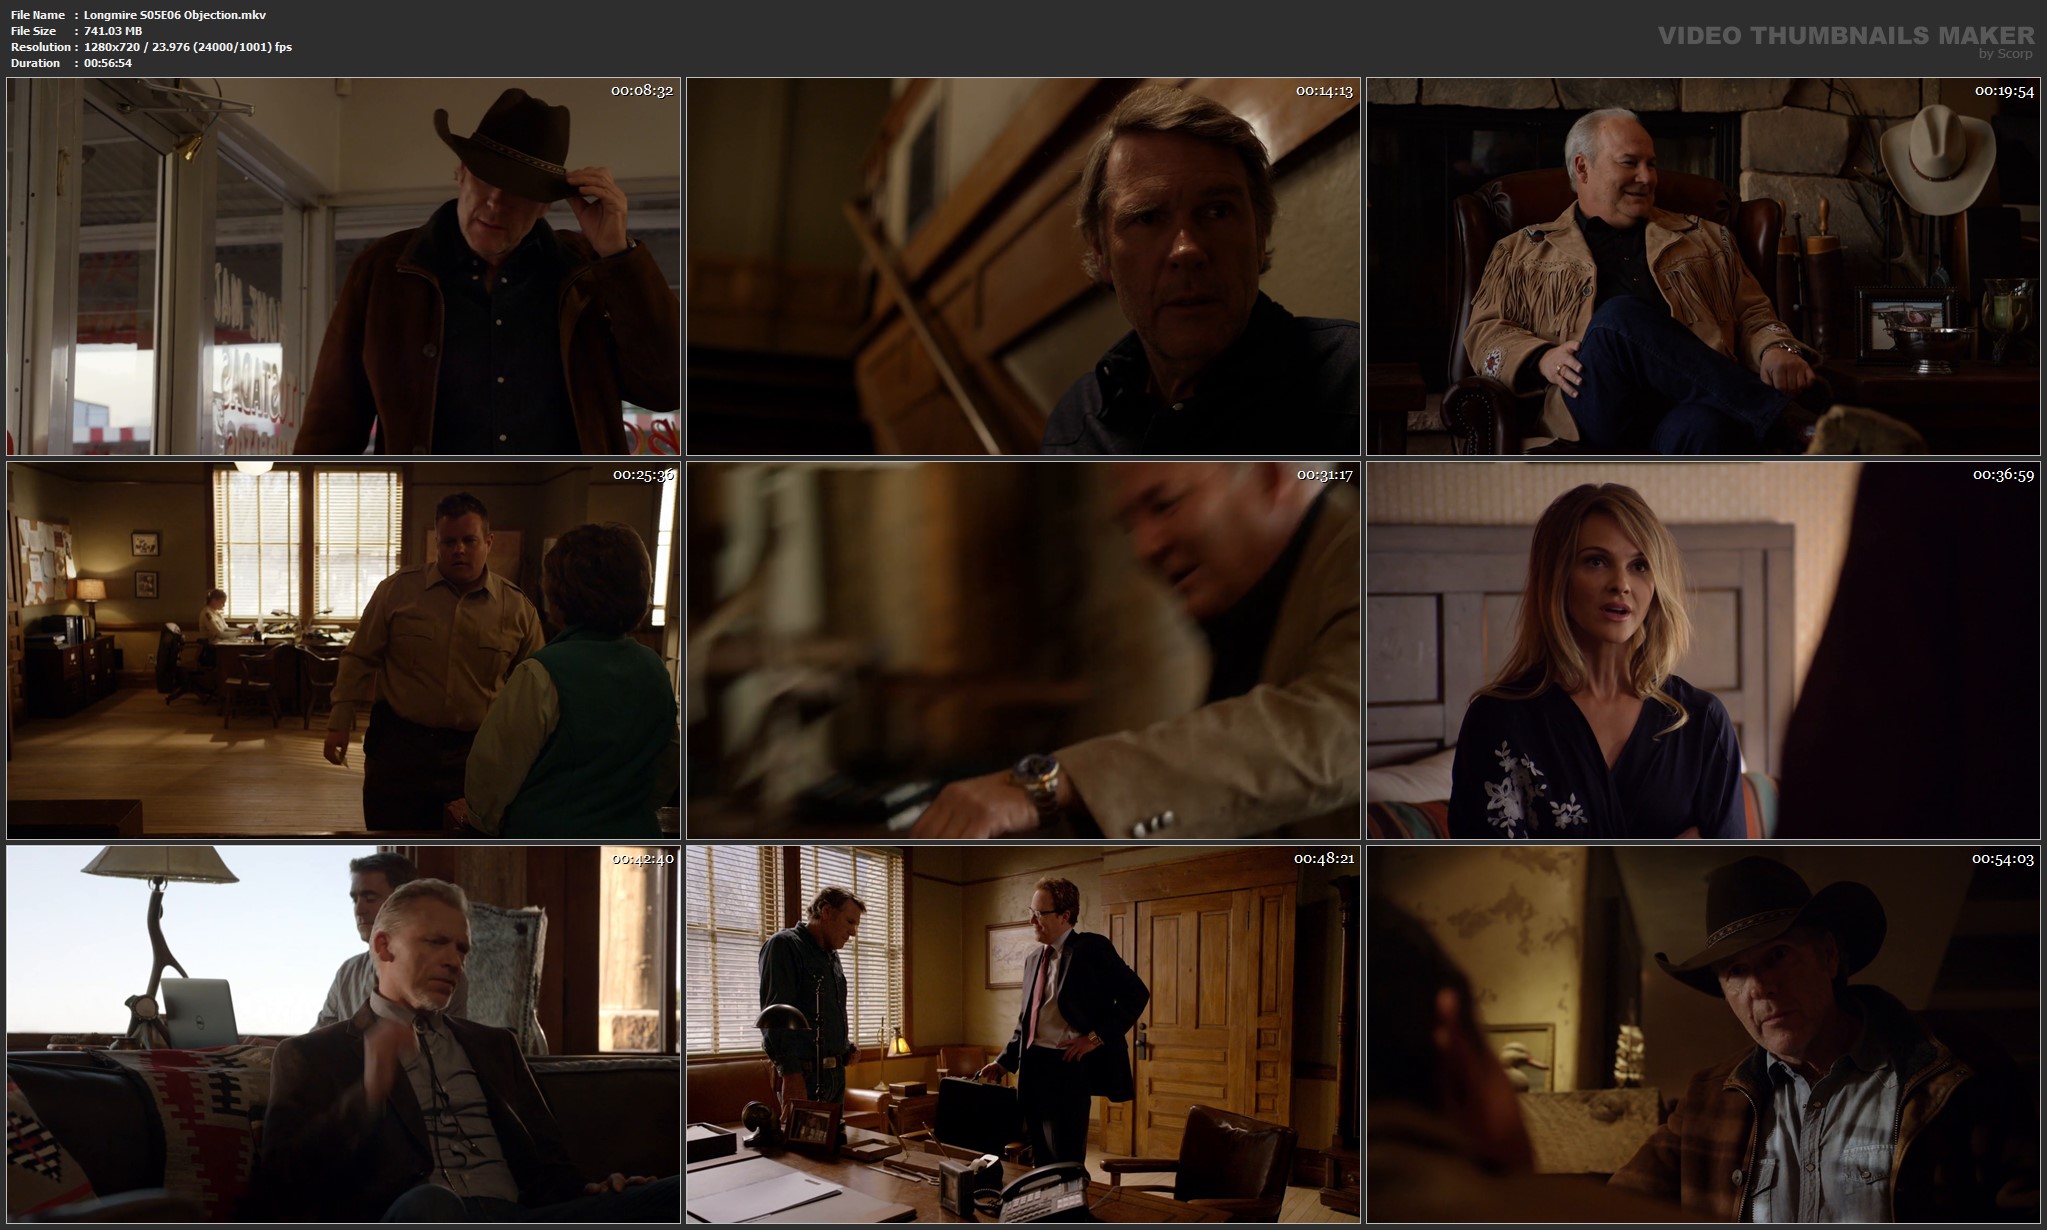This screenshot has width=2047, height=1230.
Task: Click the 'by Scorp' credit text
Action: coord(2005,54)
